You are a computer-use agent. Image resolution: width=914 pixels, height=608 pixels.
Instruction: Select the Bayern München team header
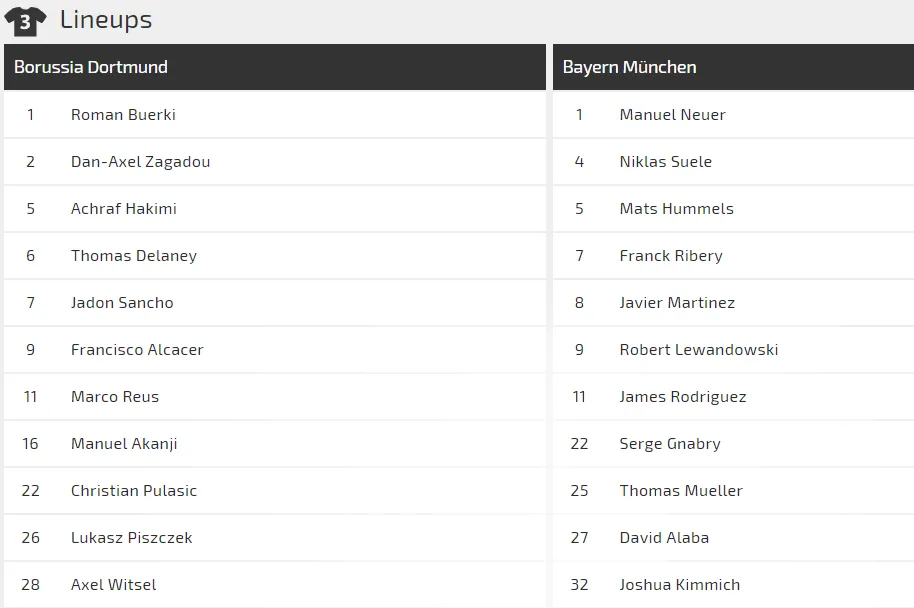coord(629,67)
